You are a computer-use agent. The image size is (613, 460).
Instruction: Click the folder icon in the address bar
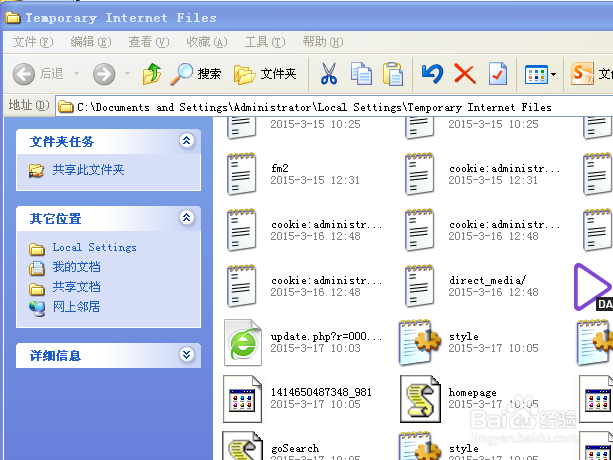[x=66, y=107]
